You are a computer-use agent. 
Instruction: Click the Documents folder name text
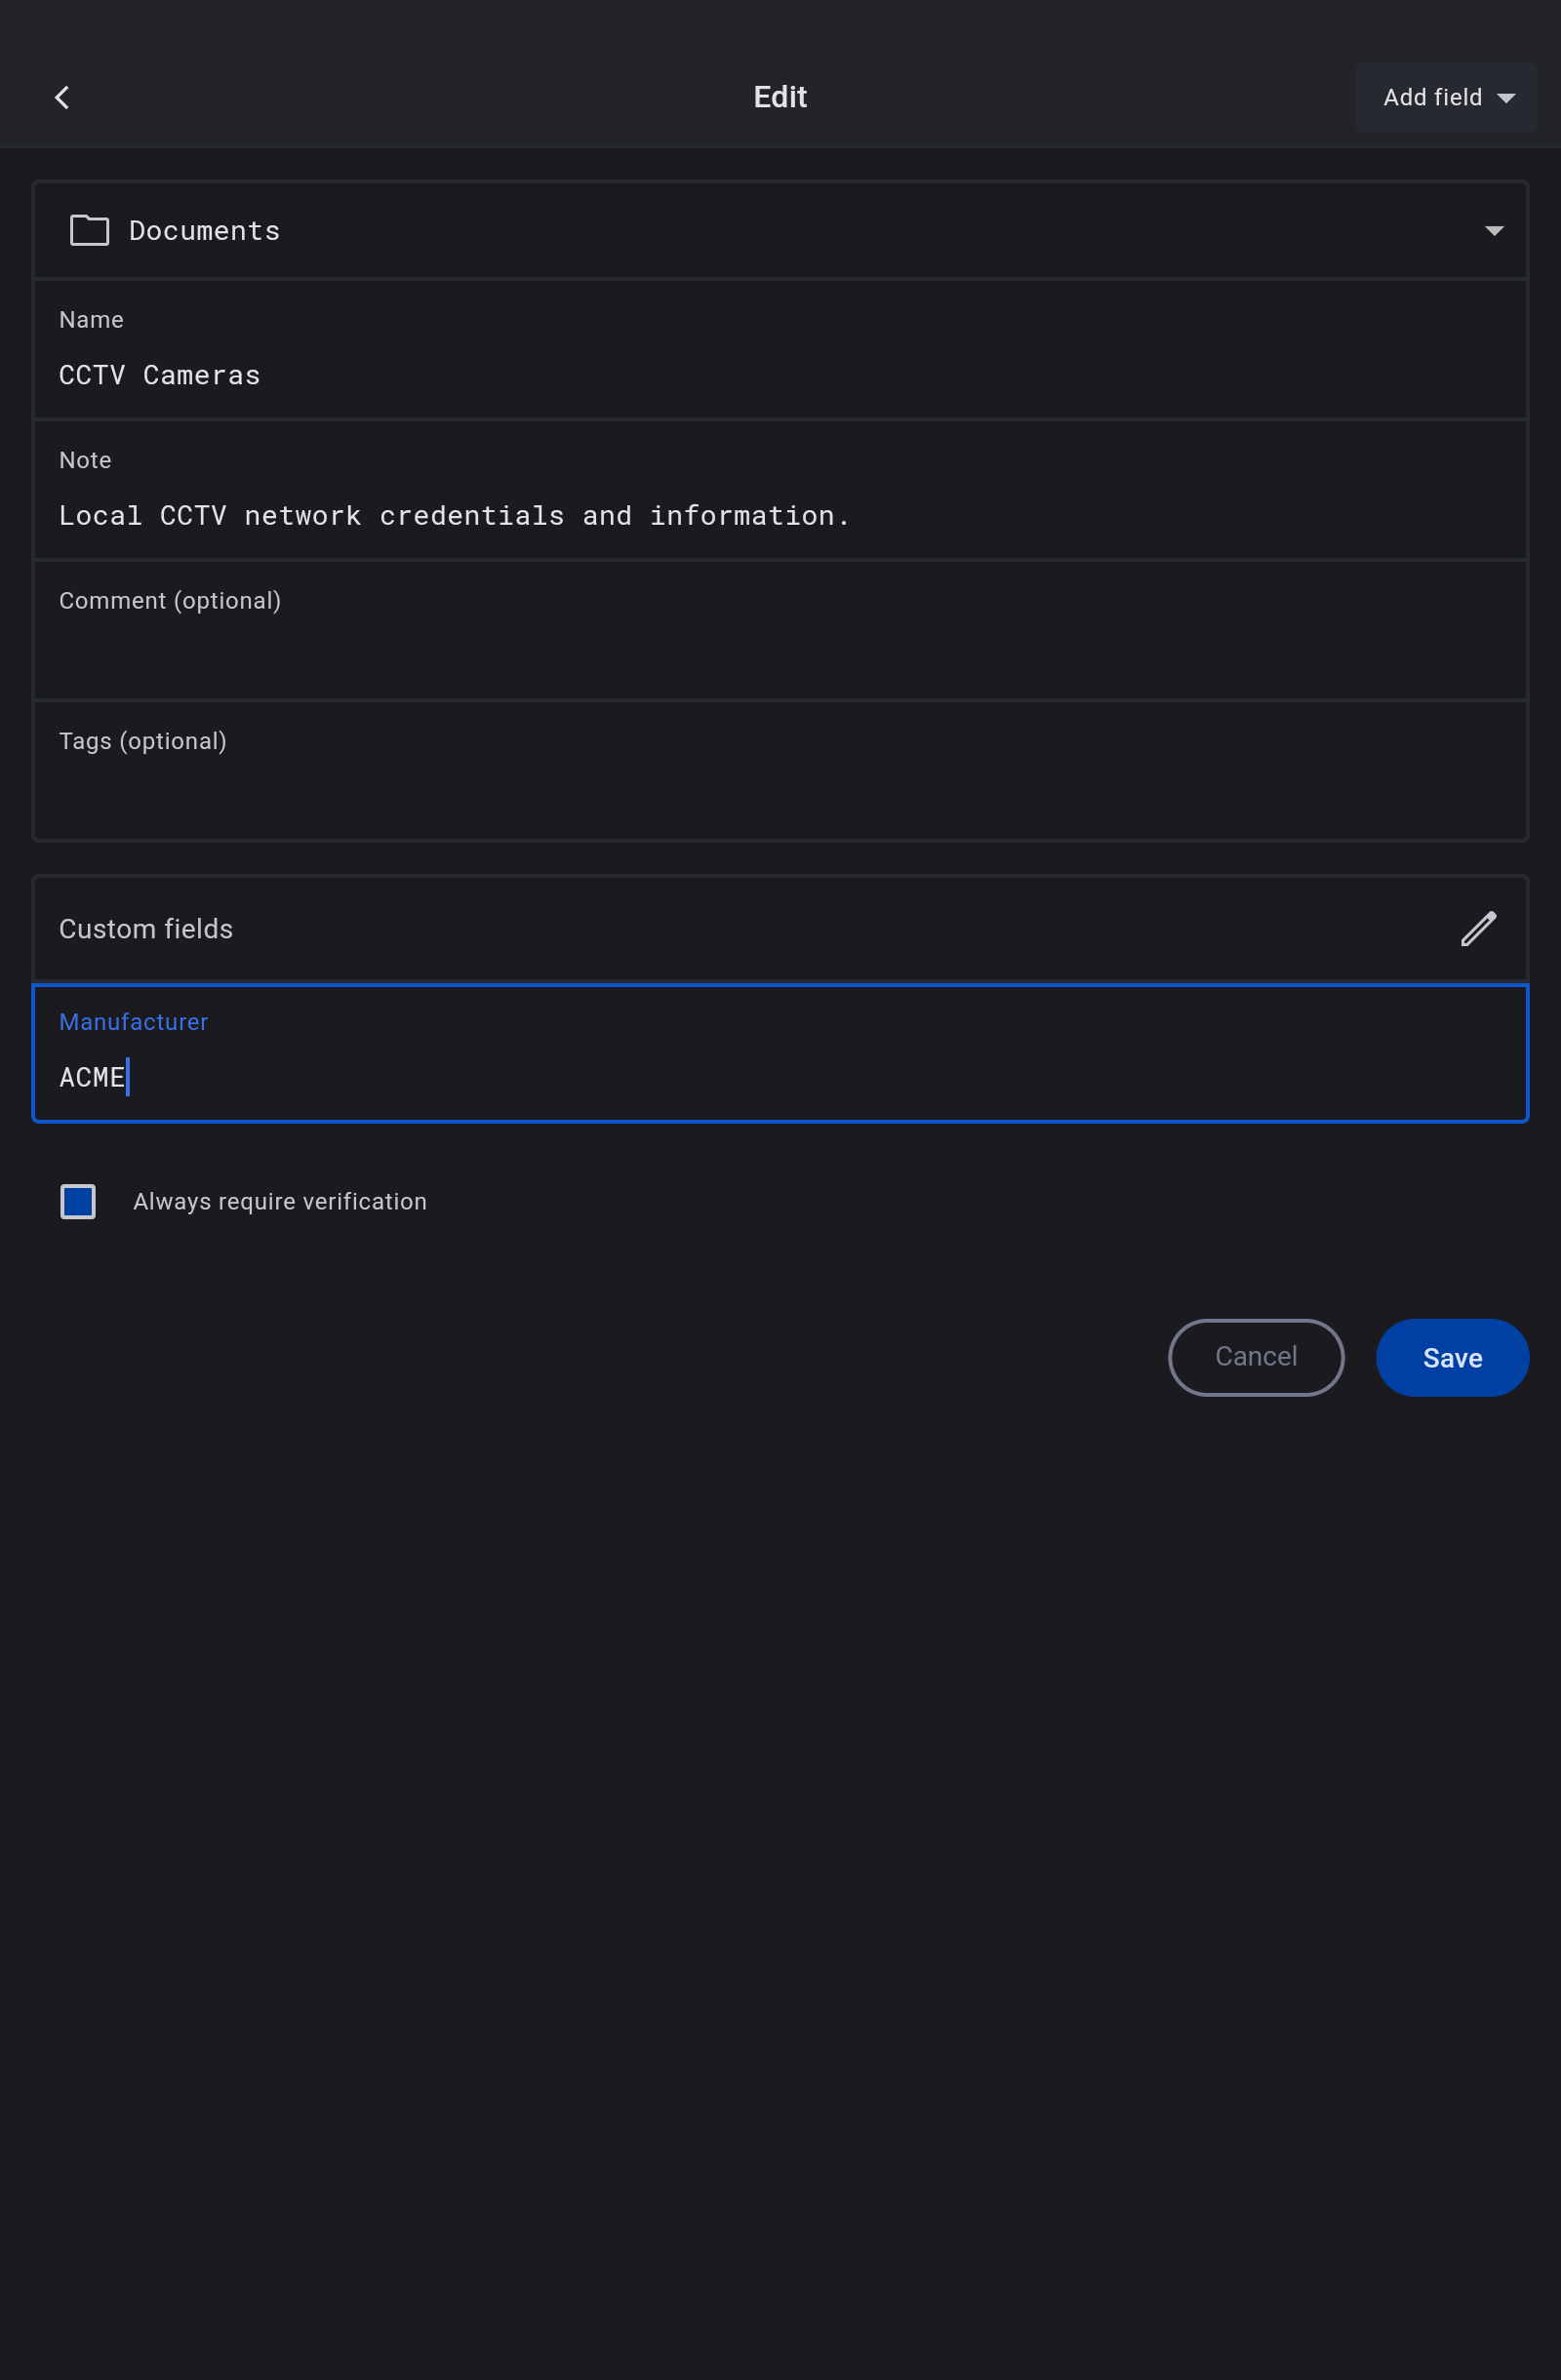204,231
